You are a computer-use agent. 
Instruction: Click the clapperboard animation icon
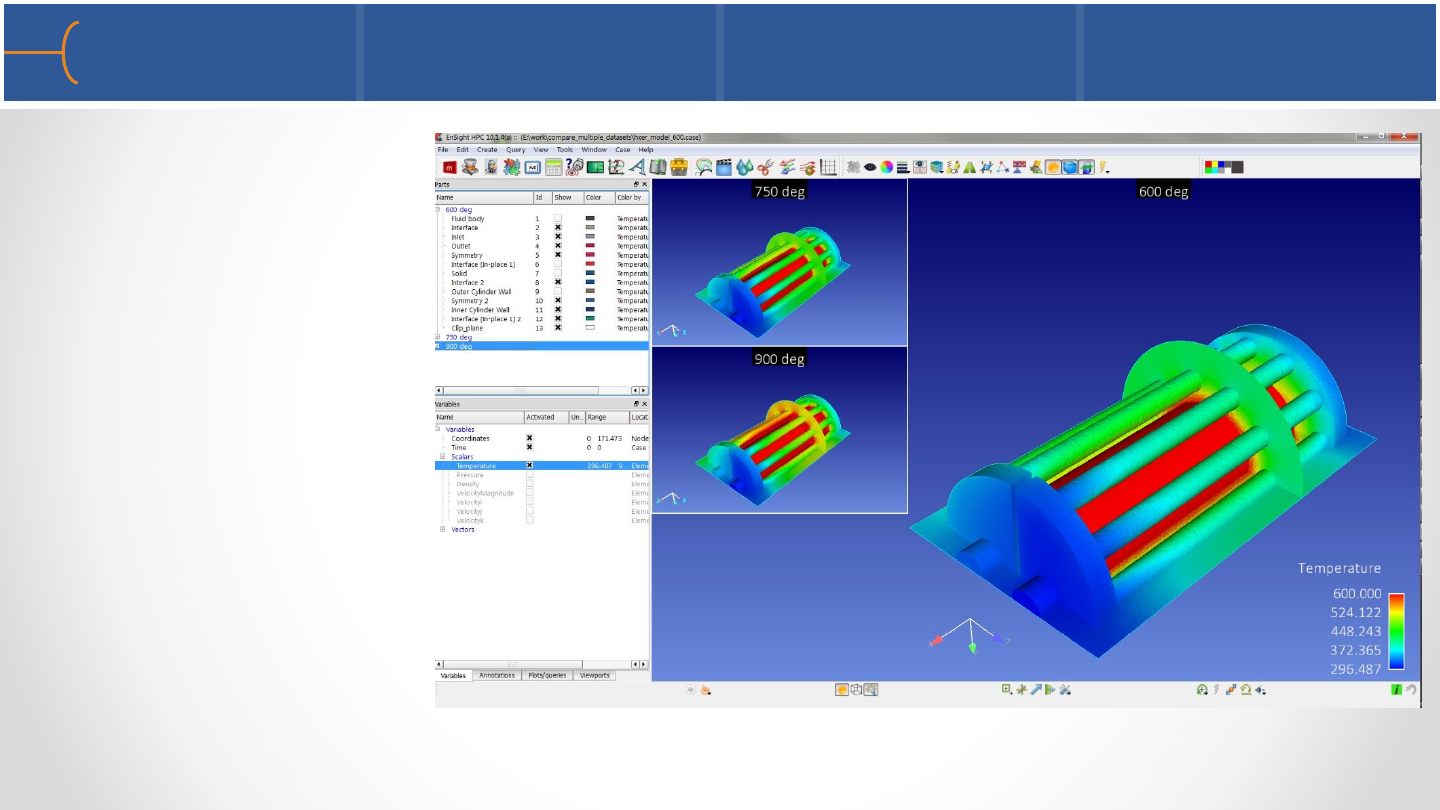tap(724, 167)
